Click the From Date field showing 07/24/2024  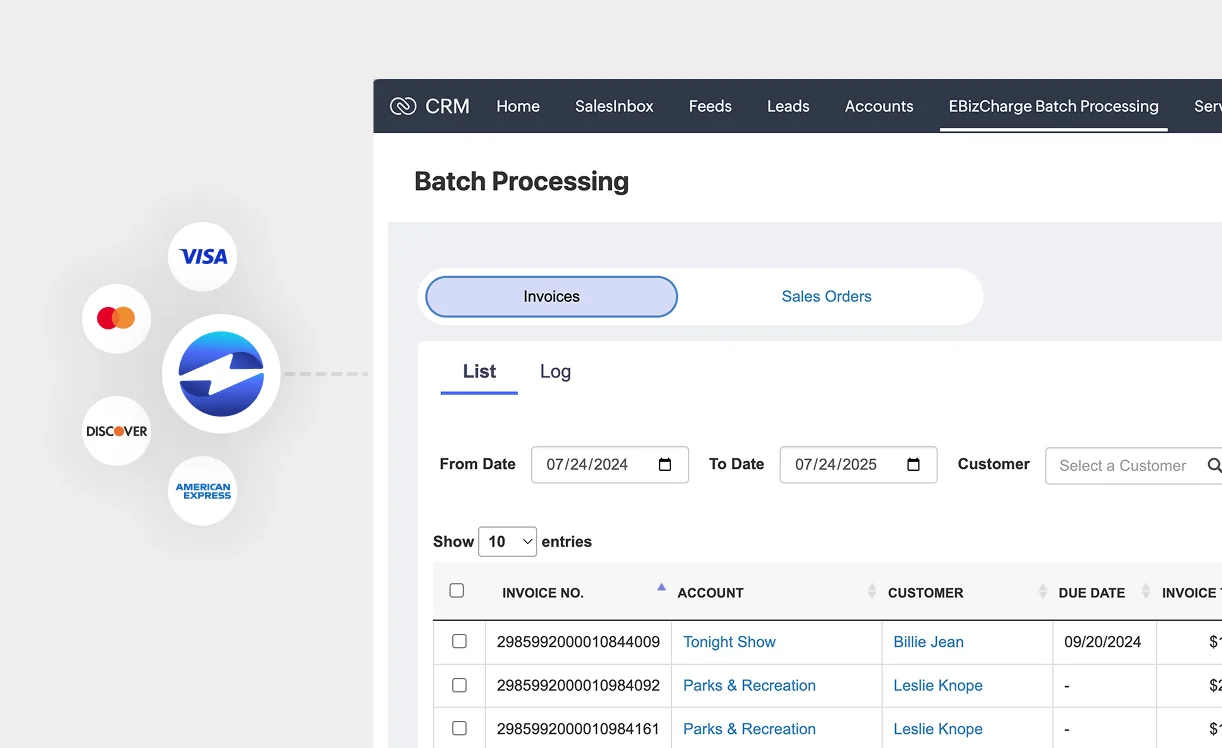click(x=610, y=465)
